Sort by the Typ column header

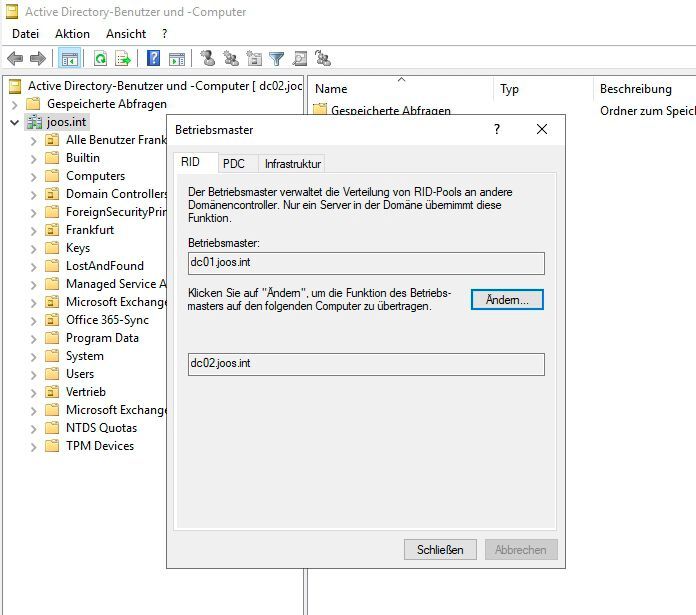543,89
